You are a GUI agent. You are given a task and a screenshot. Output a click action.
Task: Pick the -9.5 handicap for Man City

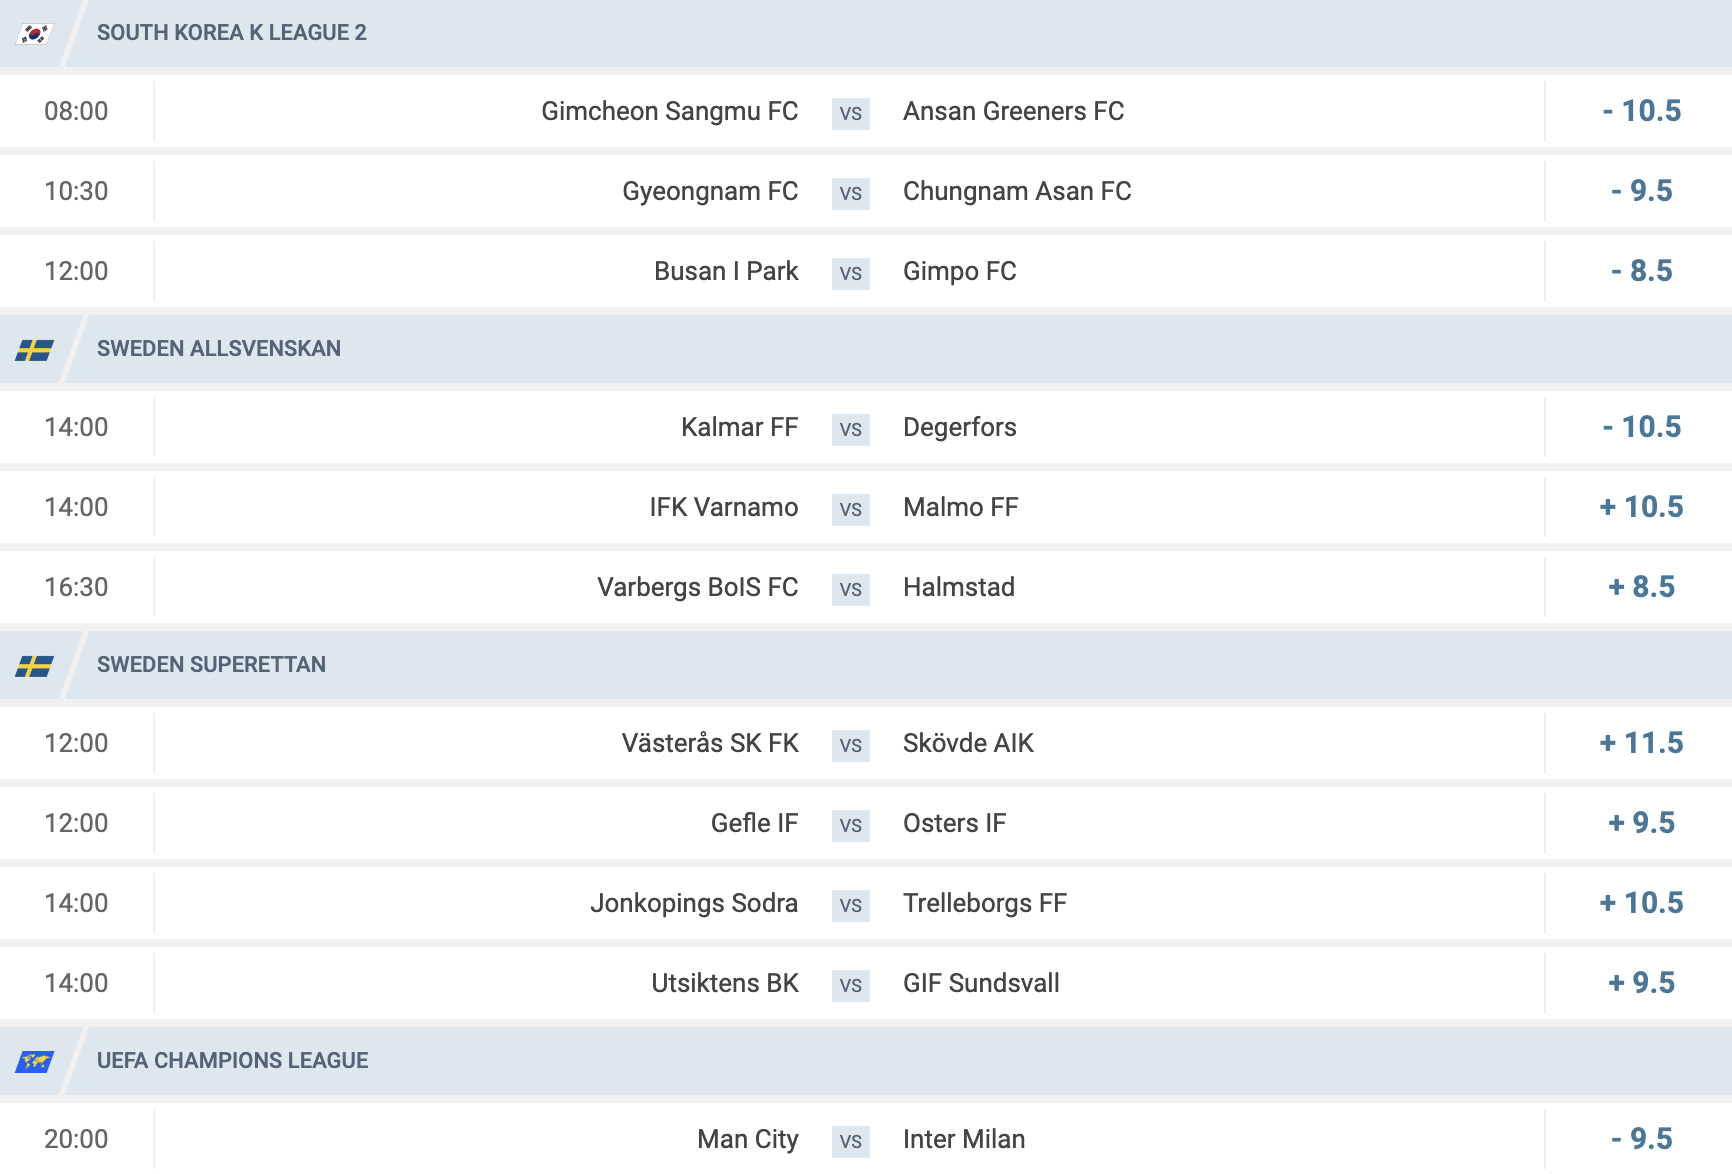coord(1641,1139)
